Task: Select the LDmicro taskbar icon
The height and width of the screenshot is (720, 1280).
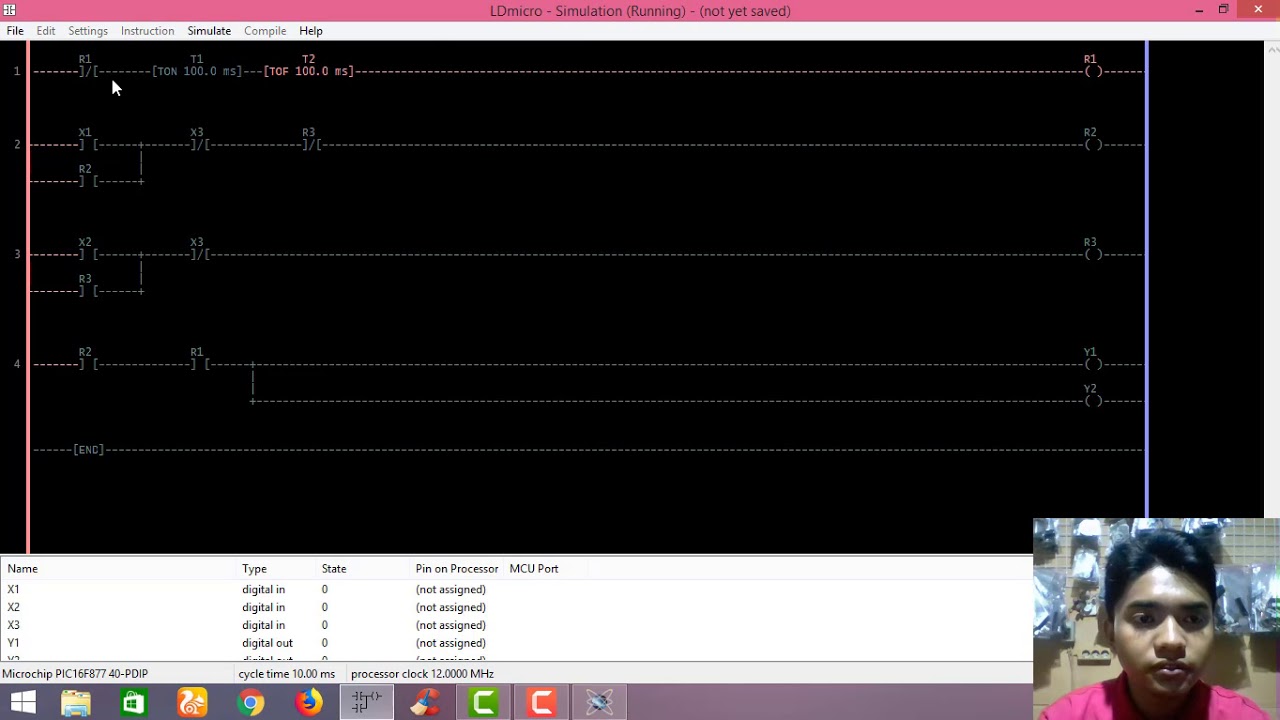Action: pyautogui.click(x=367, y=703)
